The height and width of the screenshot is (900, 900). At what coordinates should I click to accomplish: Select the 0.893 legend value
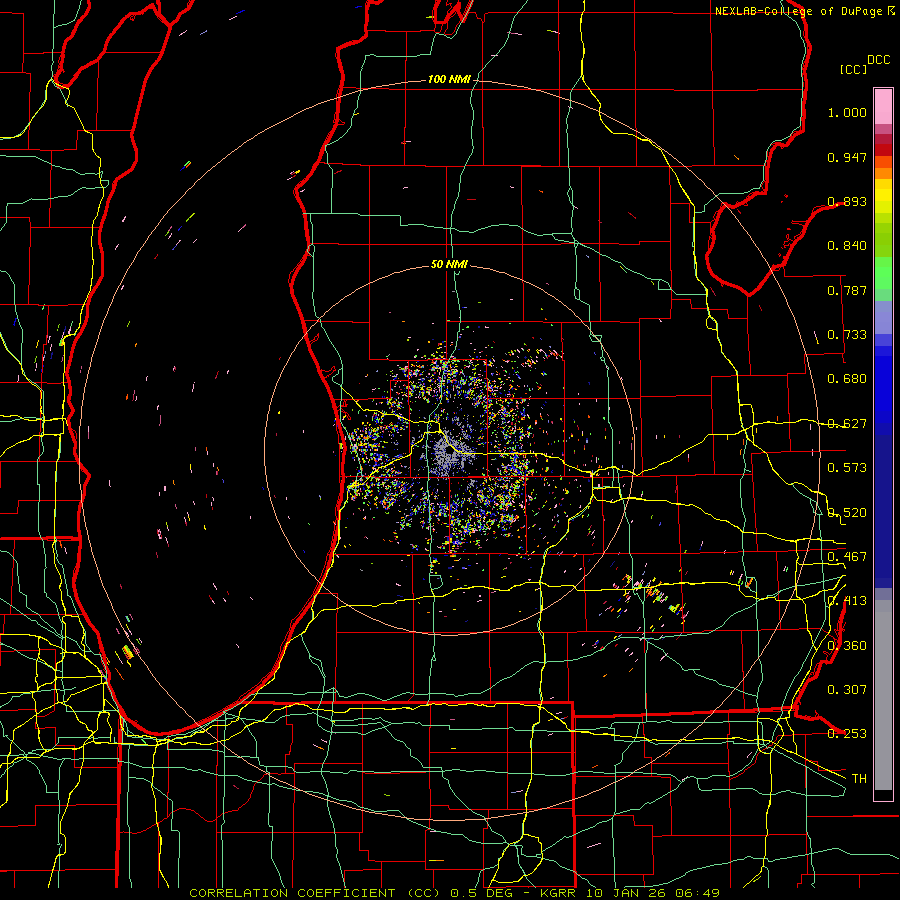pos(847,201)
